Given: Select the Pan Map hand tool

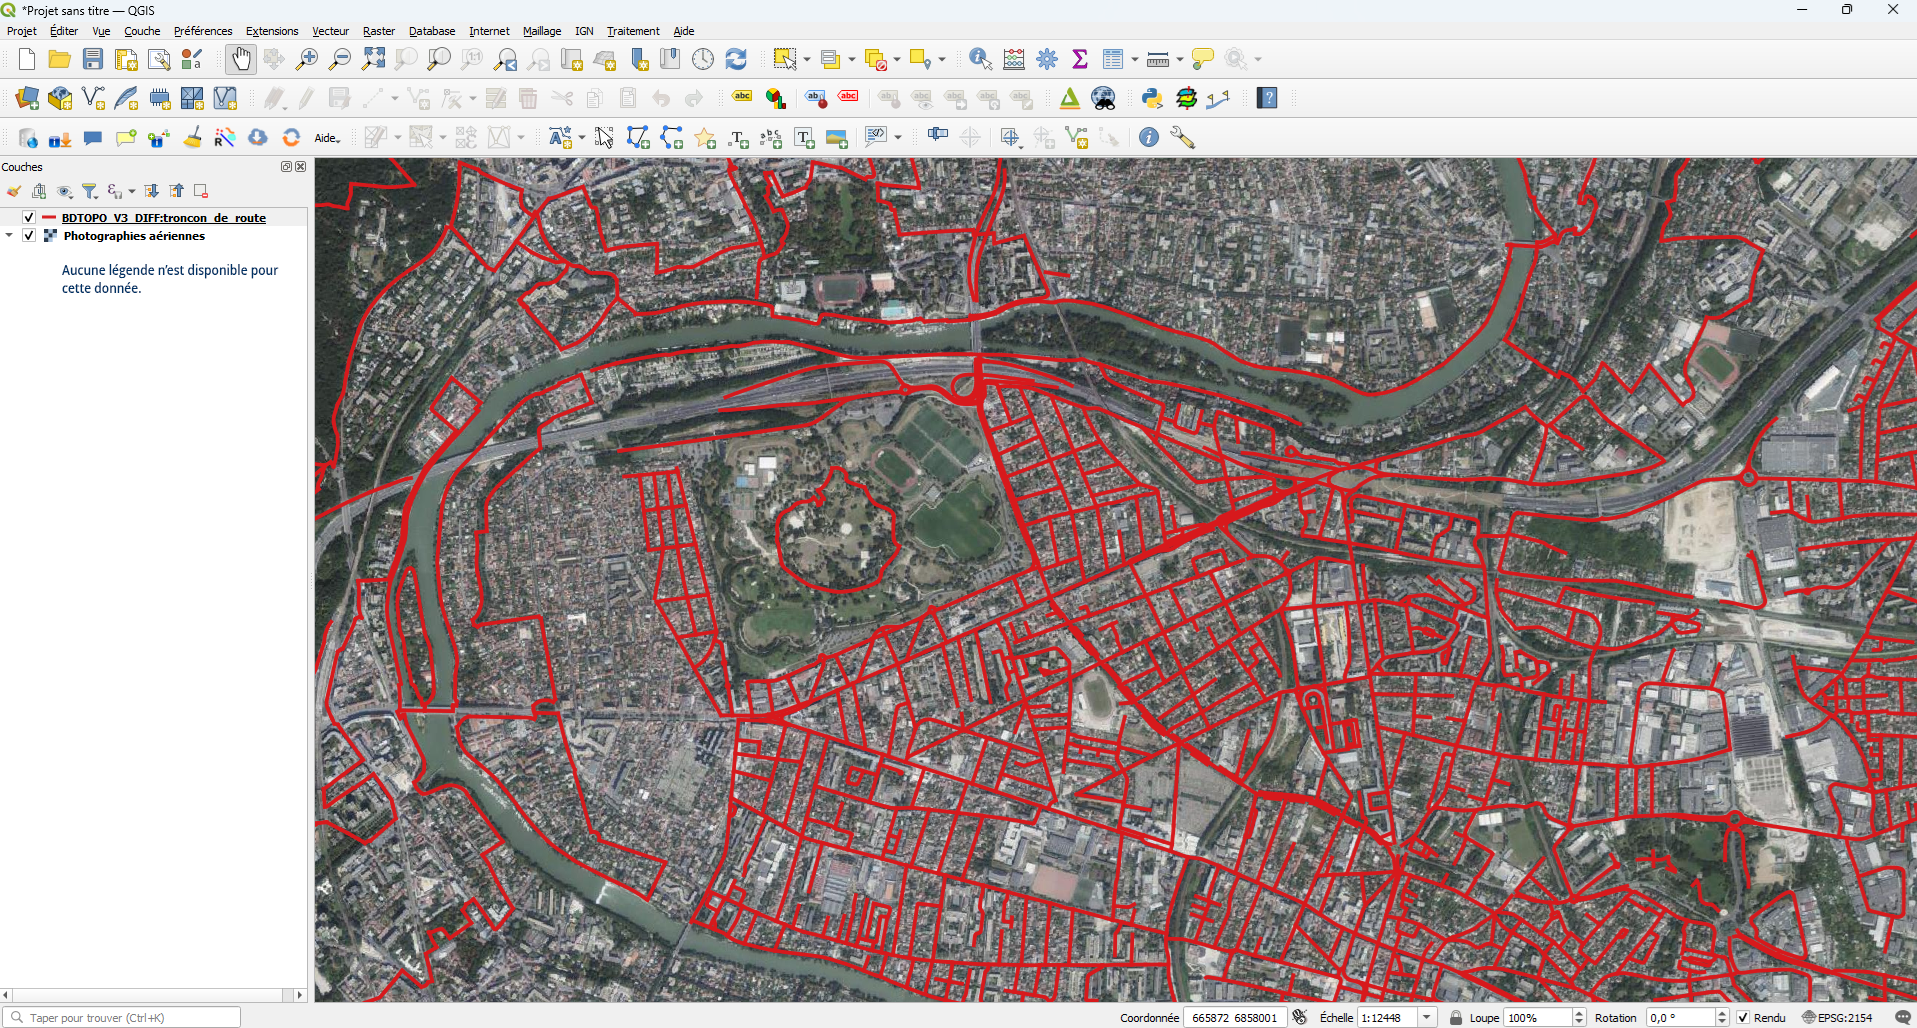Looking at the screenshot, I should 240,60.
